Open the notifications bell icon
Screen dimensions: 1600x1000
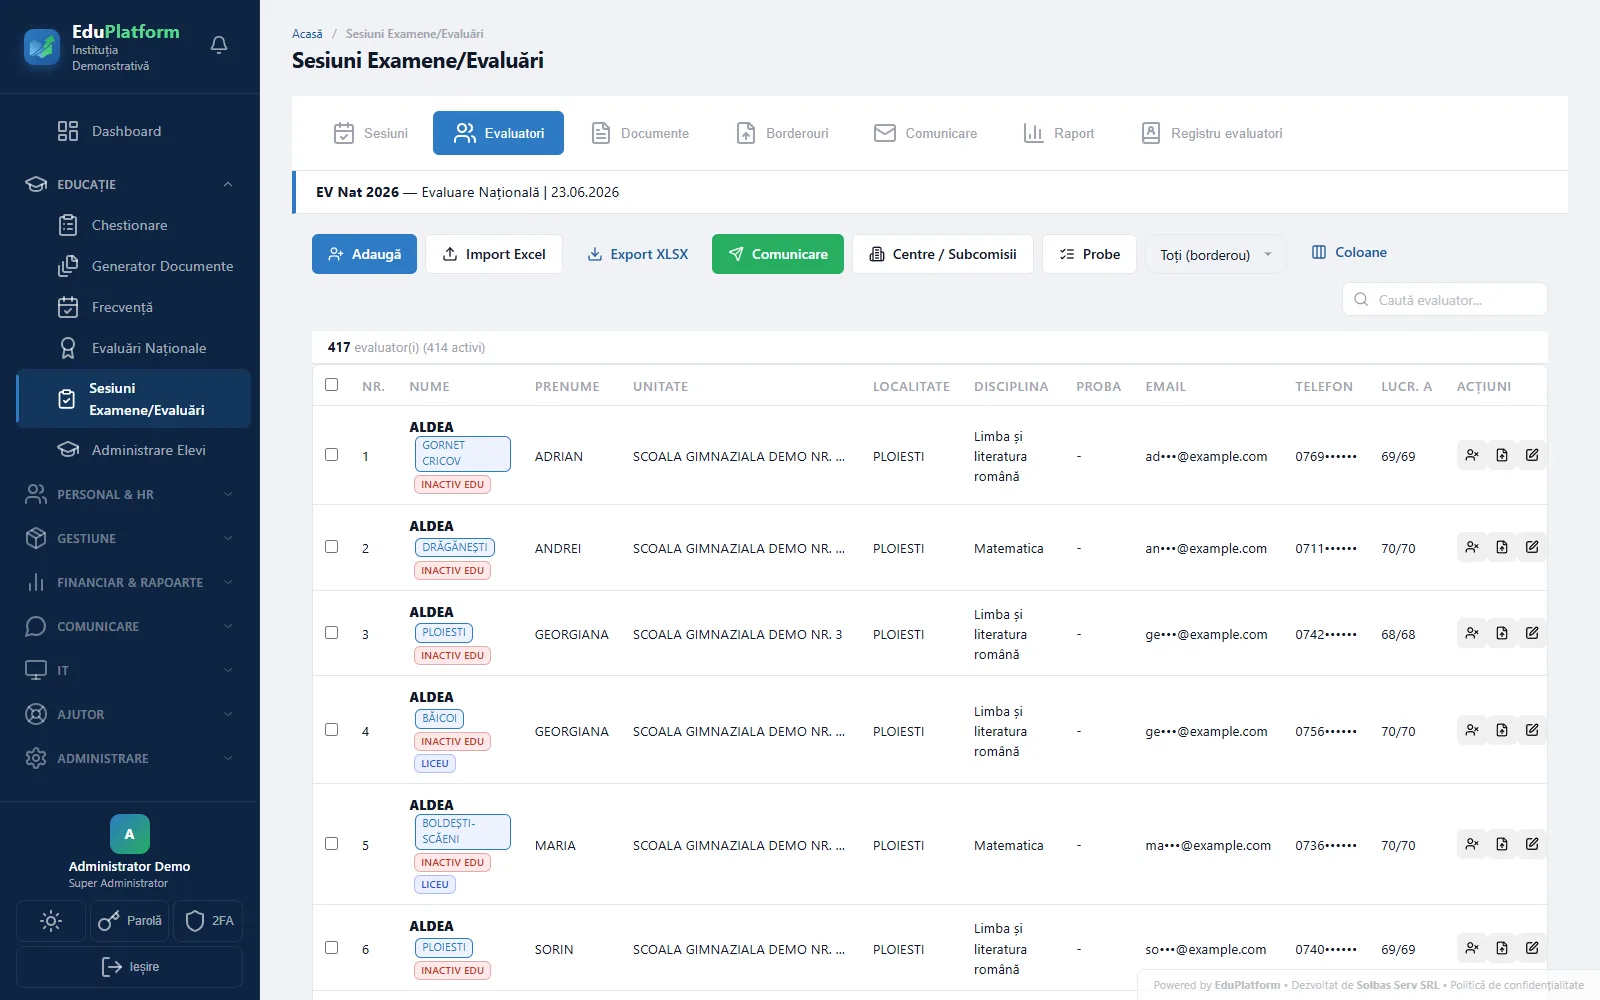point(219,45)
